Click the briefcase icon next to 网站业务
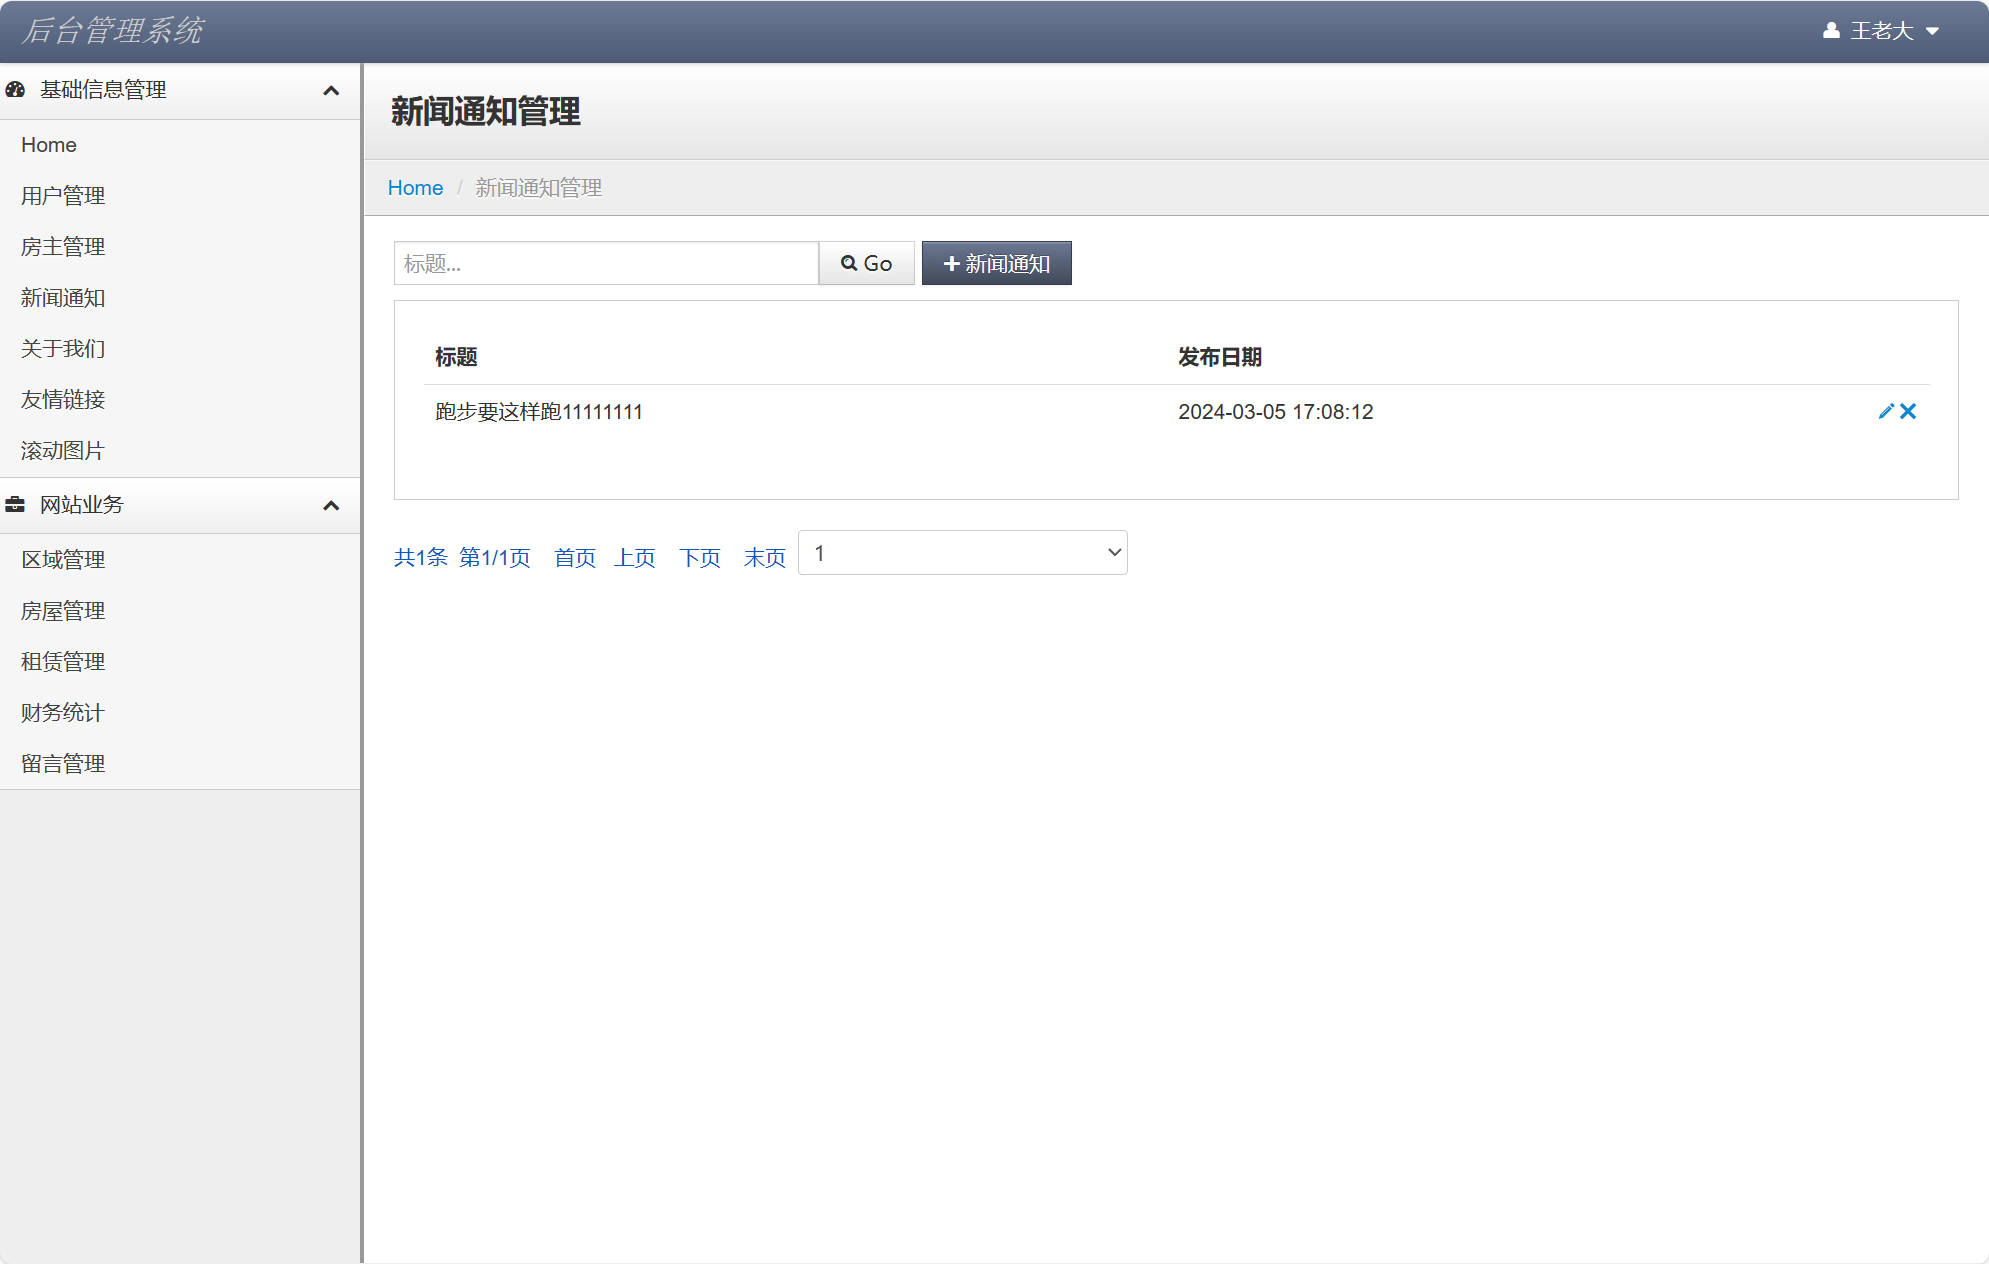Screen dimensions: 1989x1264 tap(14, 505)
